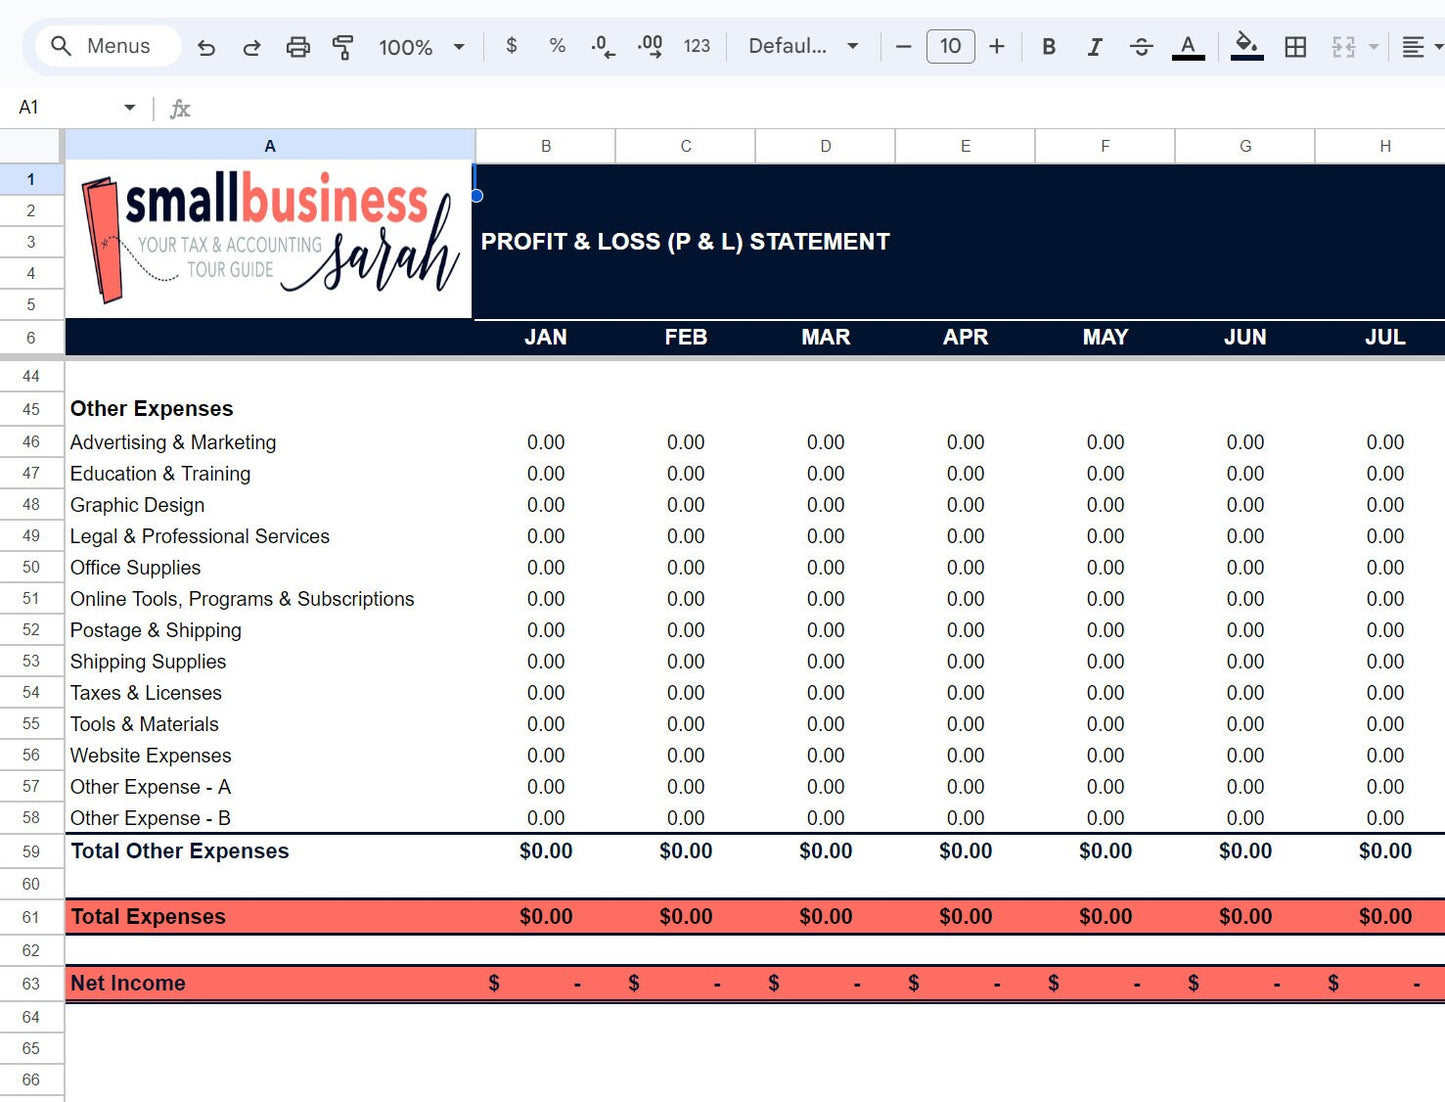
Task: Click the Paint format tool
Action: (343, 46)
